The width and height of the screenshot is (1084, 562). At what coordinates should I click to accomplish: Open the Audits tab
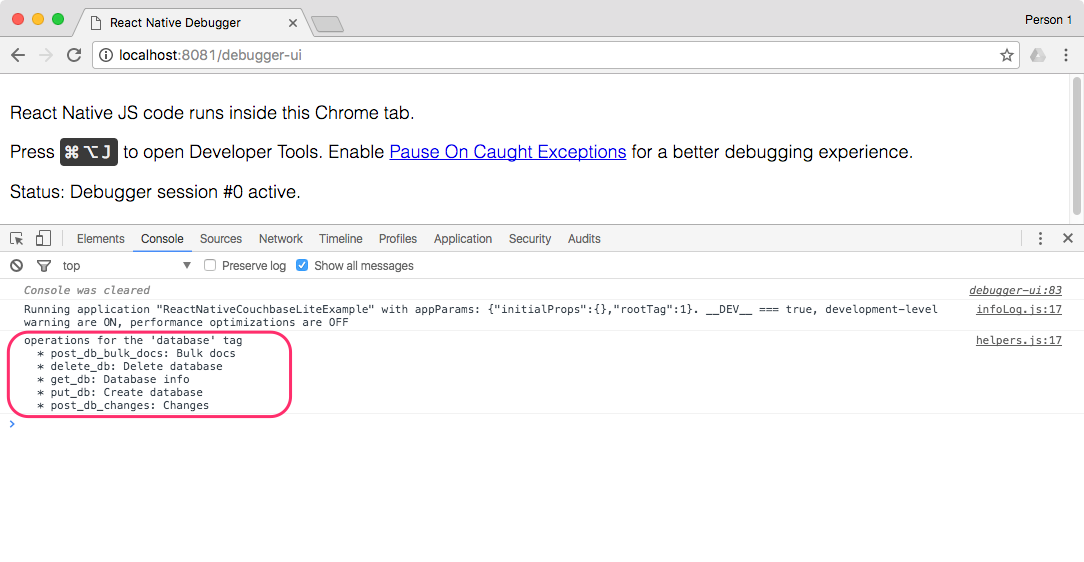click(x=584, y=238)
